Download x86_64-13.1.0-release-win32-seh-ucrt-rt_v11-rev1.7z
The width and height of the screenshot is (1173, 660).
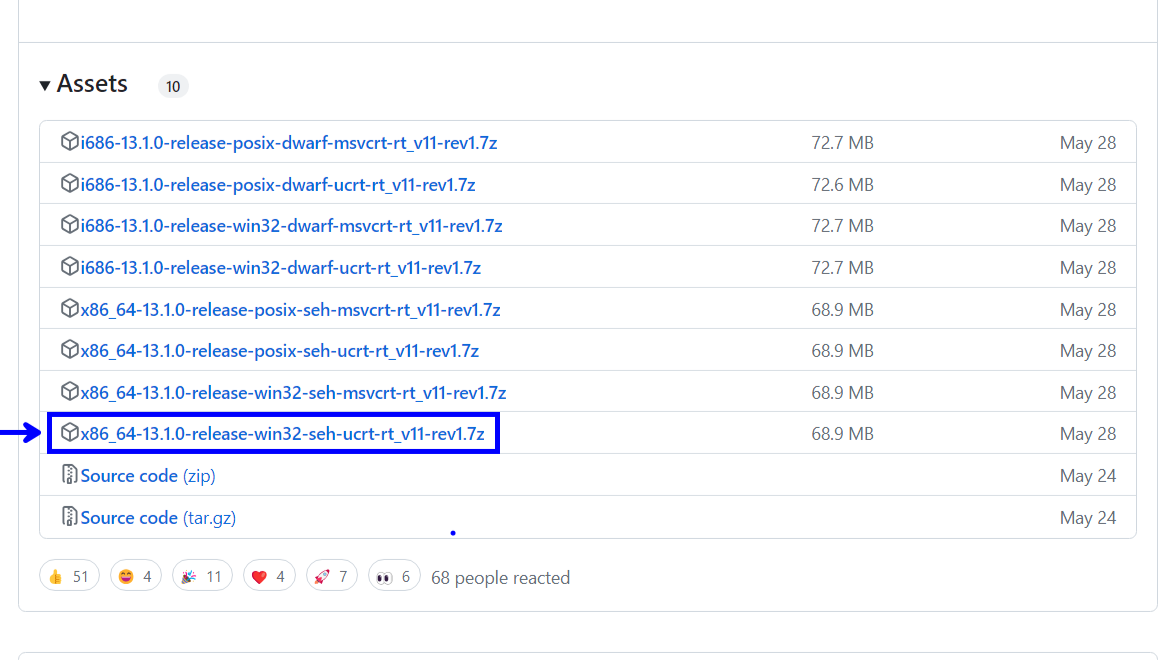pyautogui.click(x=283, y=434)
